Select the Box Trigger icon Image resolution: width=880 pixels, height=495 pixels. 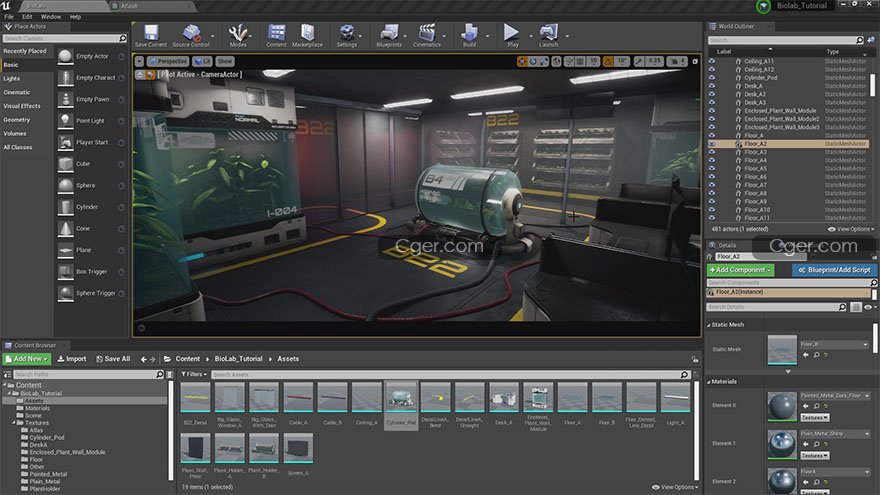66,272
